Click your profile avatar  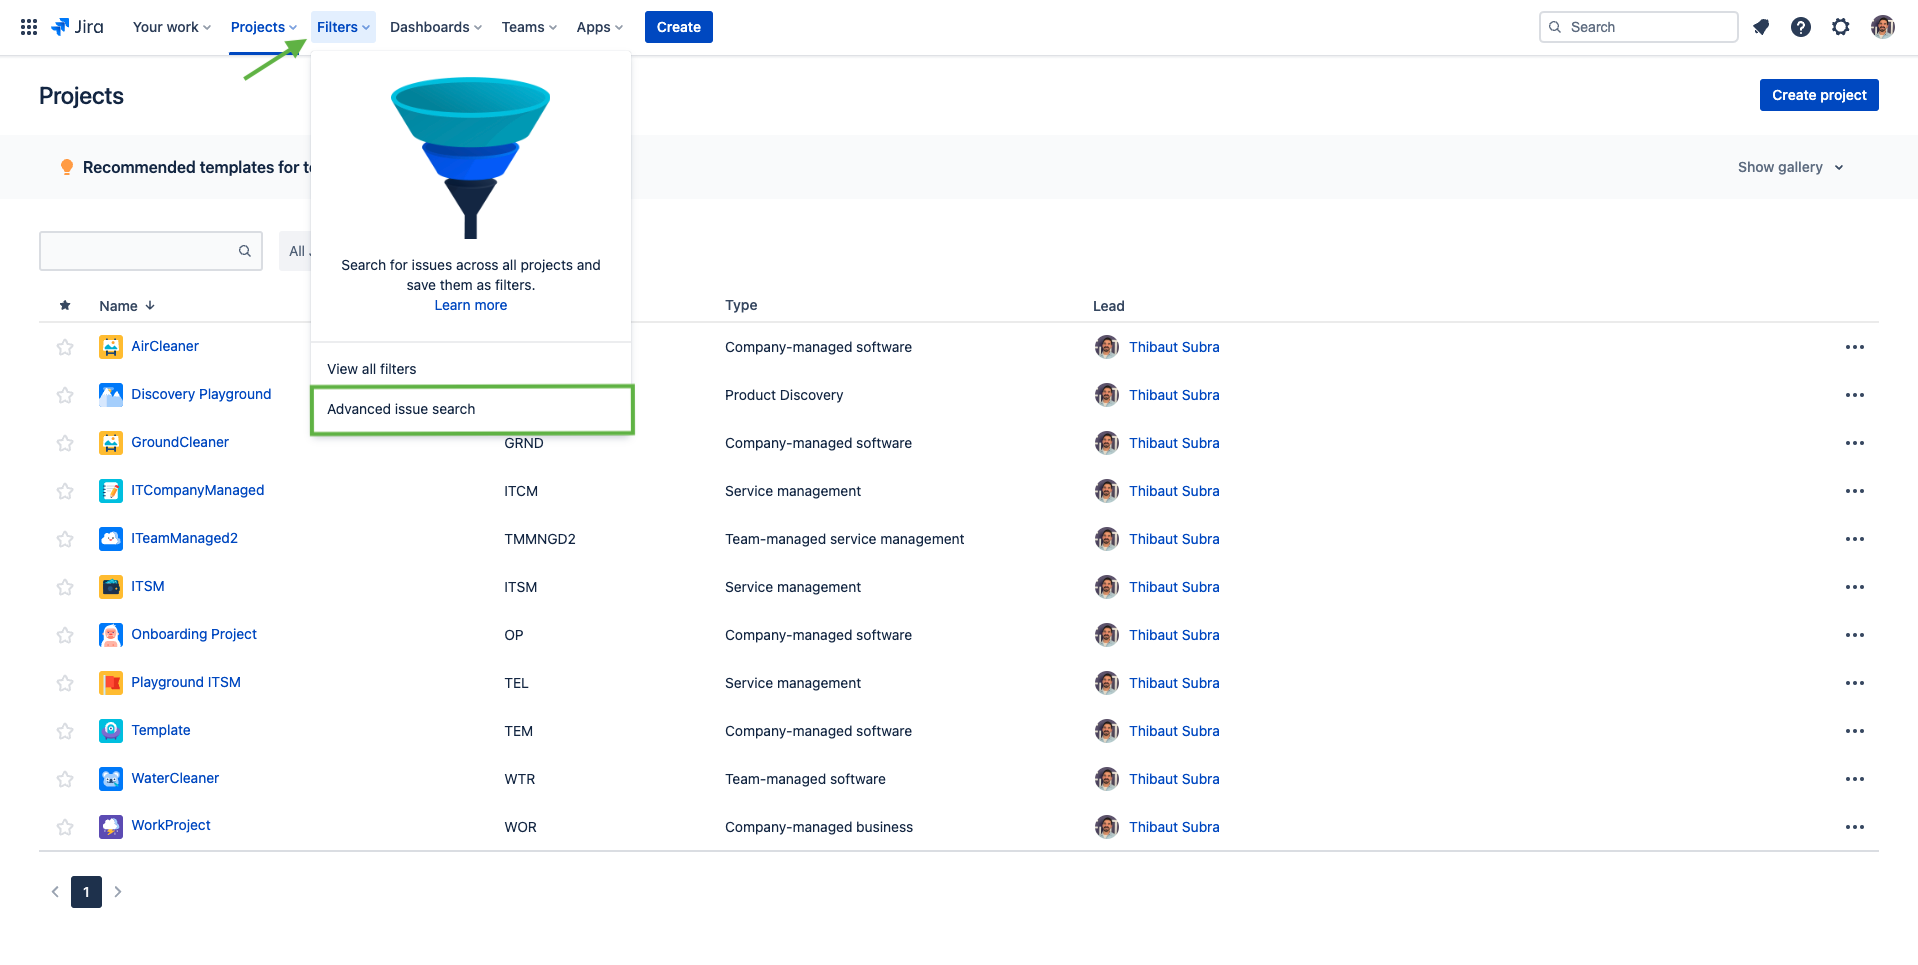click(x=1882, y=27)
